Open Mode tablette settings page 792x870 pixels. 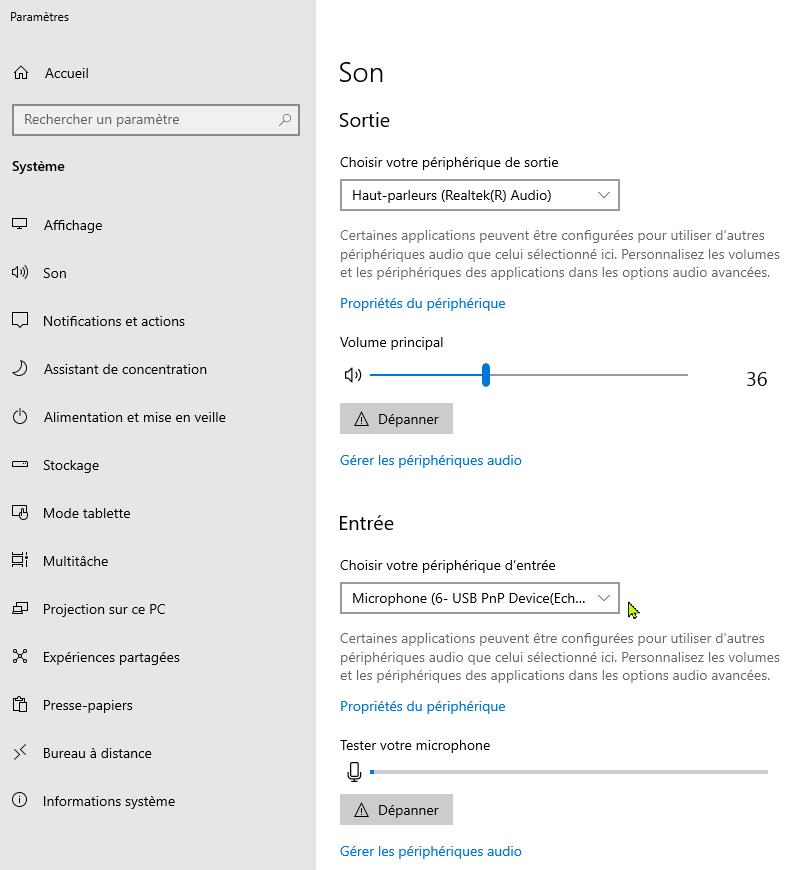coord(86,513)
